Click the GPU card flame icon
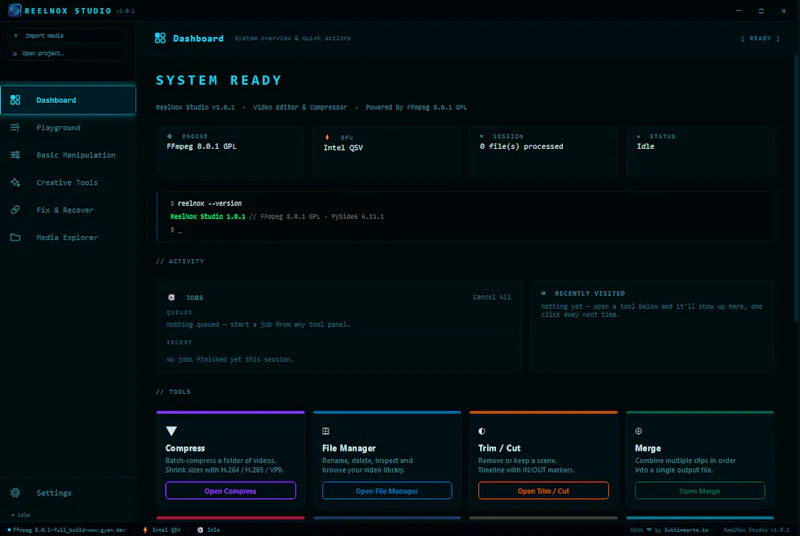This screenshot has width=800, height=536. click(327, 137)
